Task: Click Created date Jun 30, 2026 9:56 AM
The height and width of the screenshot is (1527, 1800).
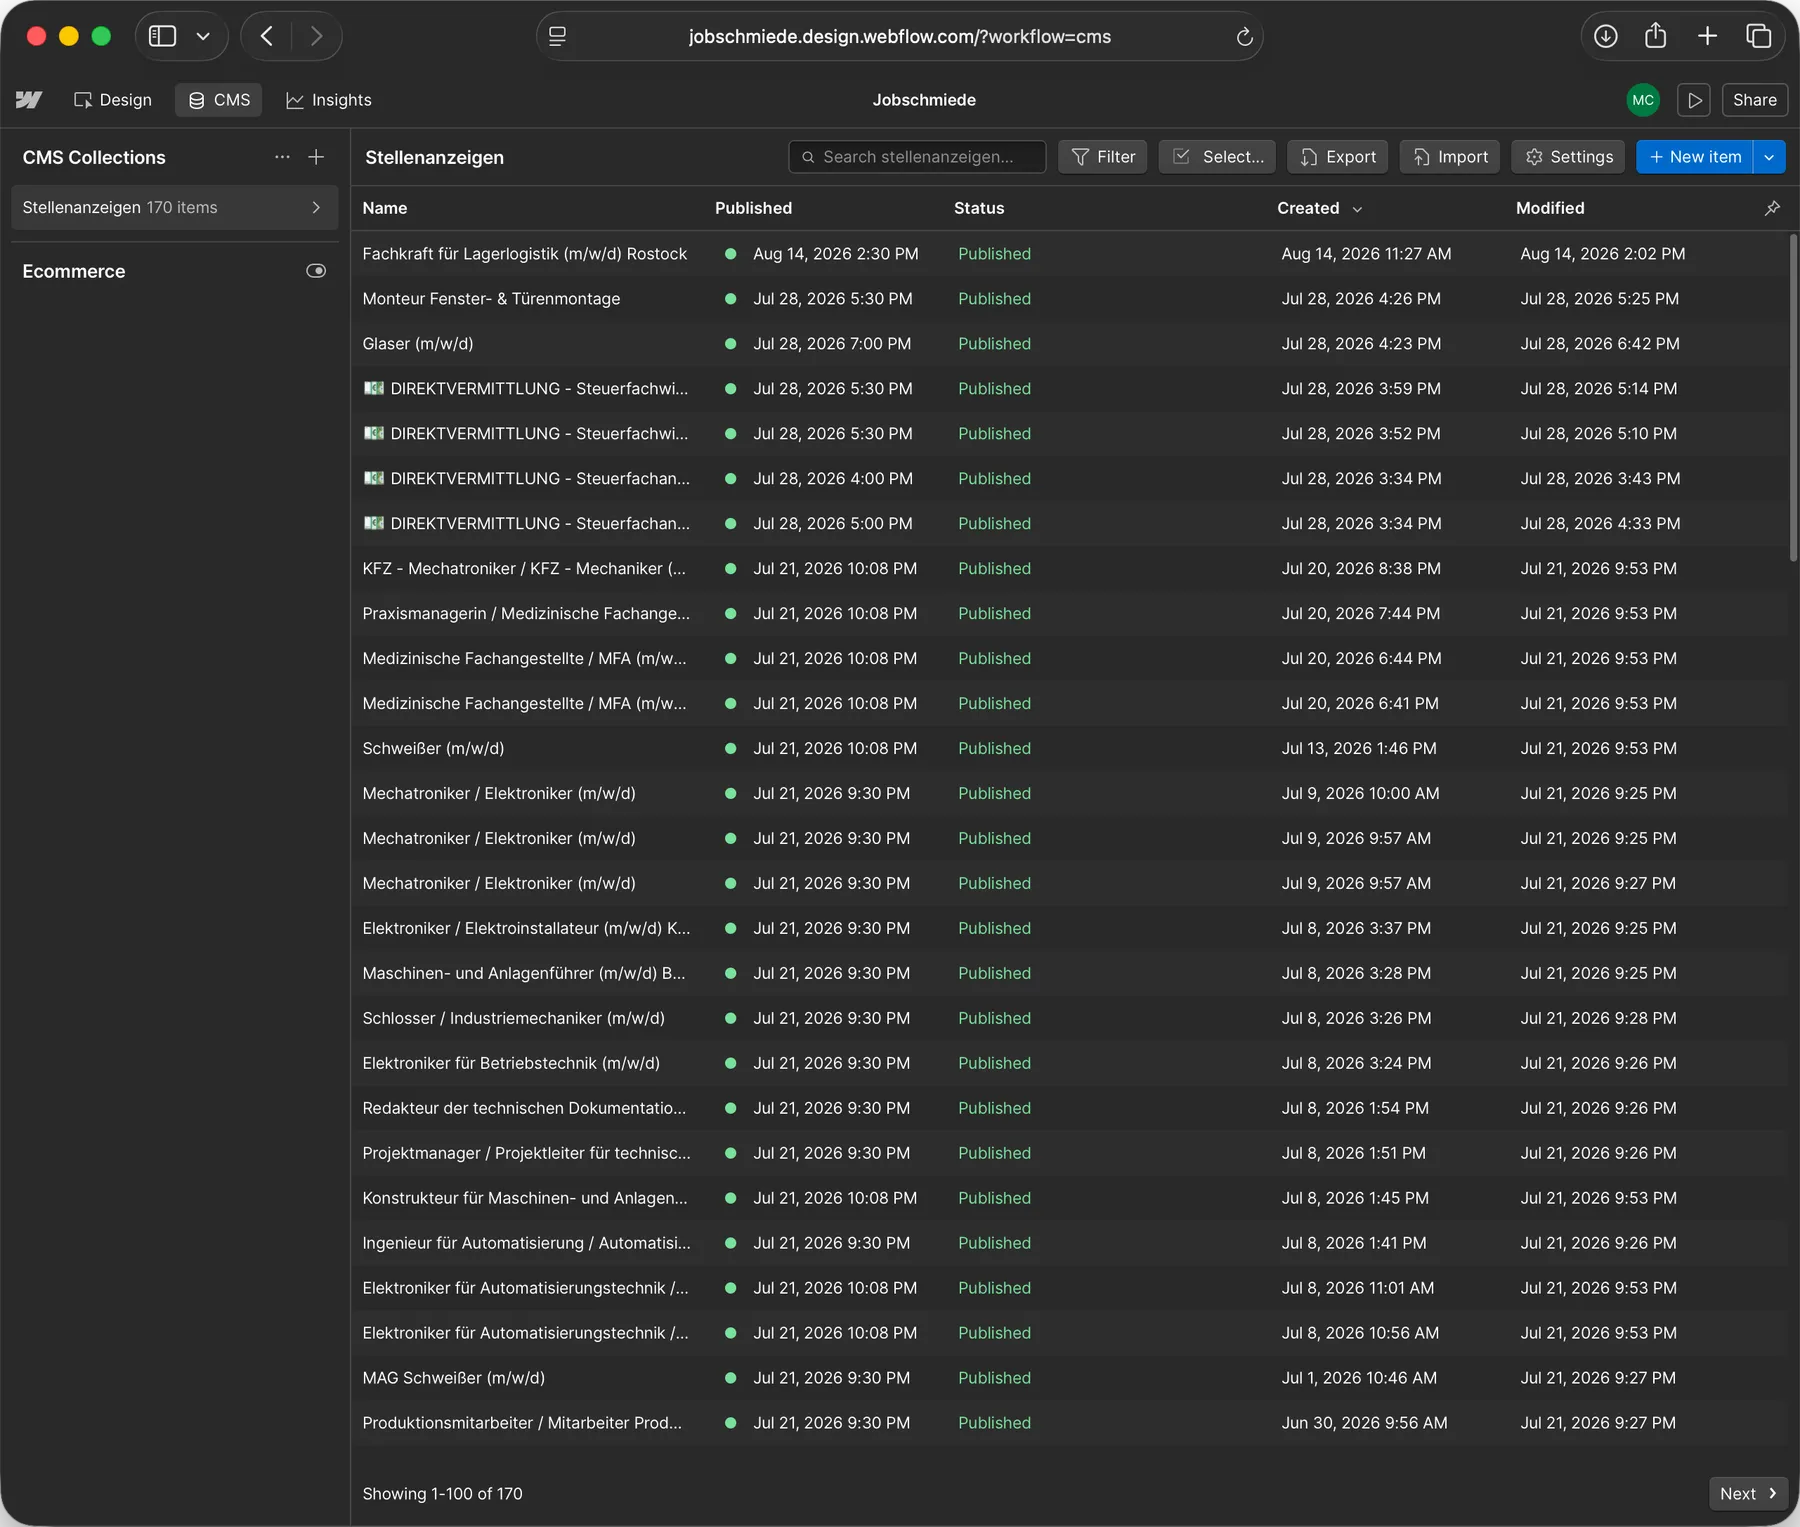Action: [x=1364, y=1423]
